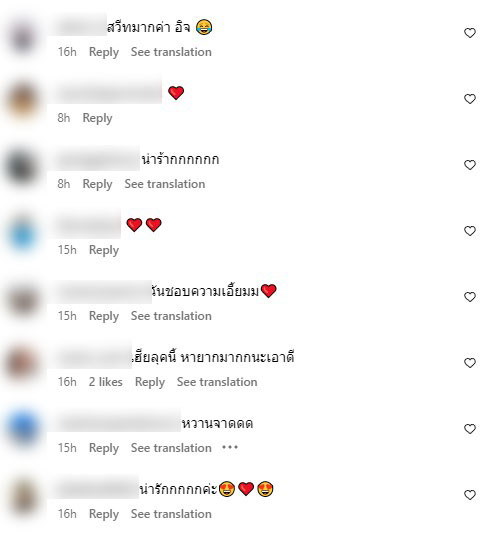Open blue avatar of หวานจาดดด commenter
Image resolution: width=486 pixels, height=537 pixels.
tap(23, 428)
